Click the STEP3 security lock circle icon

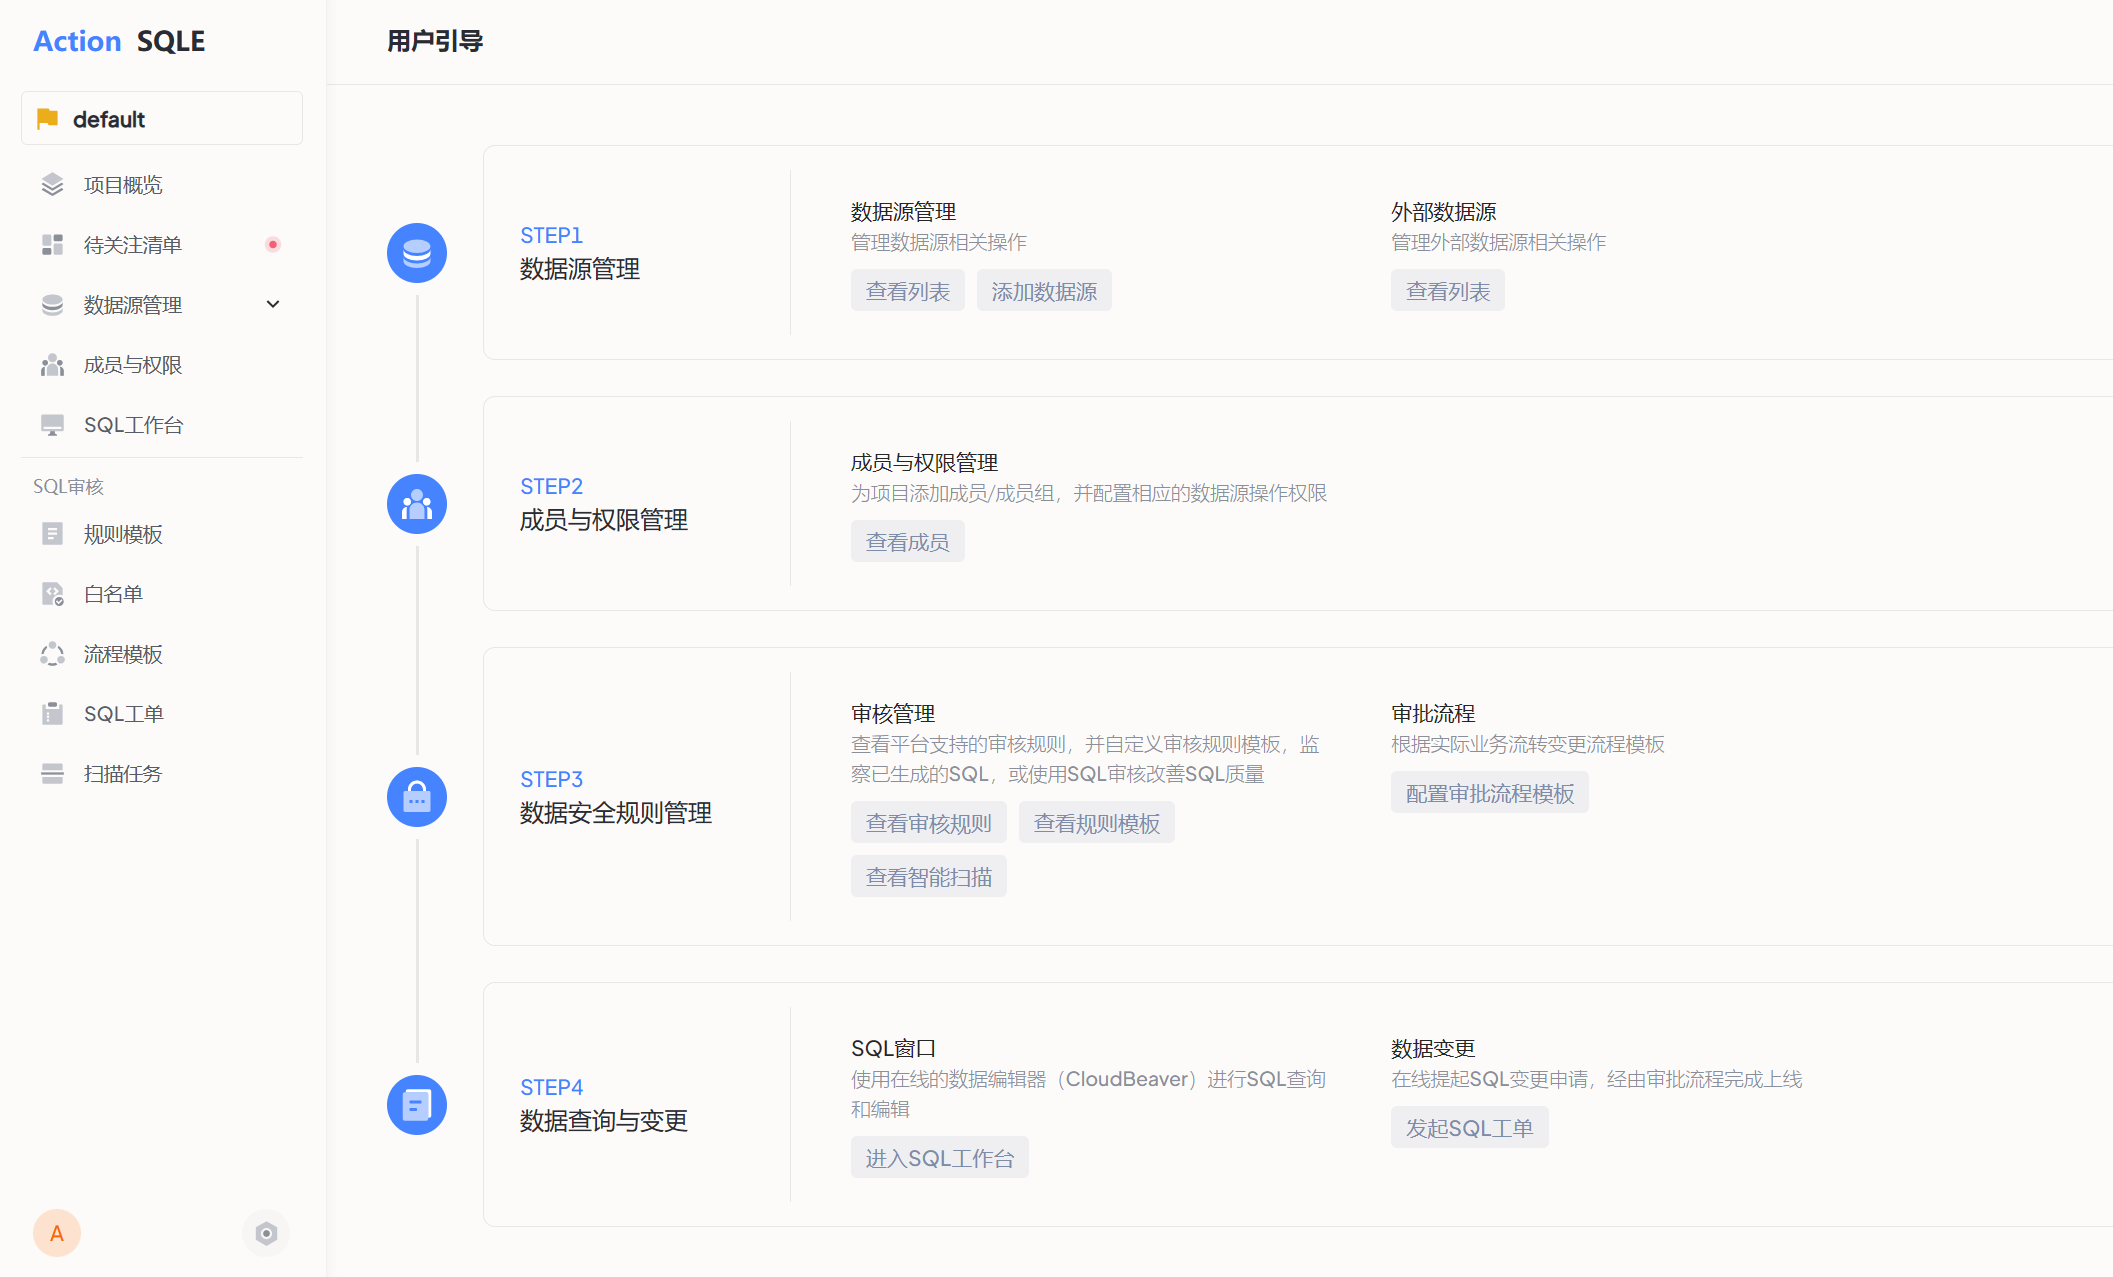tap(416, 797)
